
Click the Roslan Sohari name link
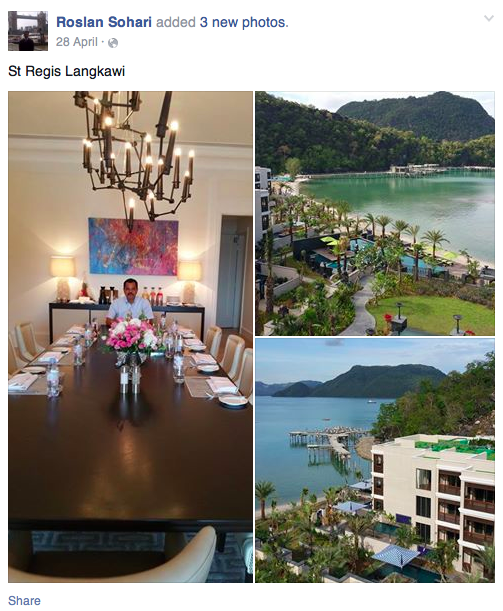coord(104,22)
